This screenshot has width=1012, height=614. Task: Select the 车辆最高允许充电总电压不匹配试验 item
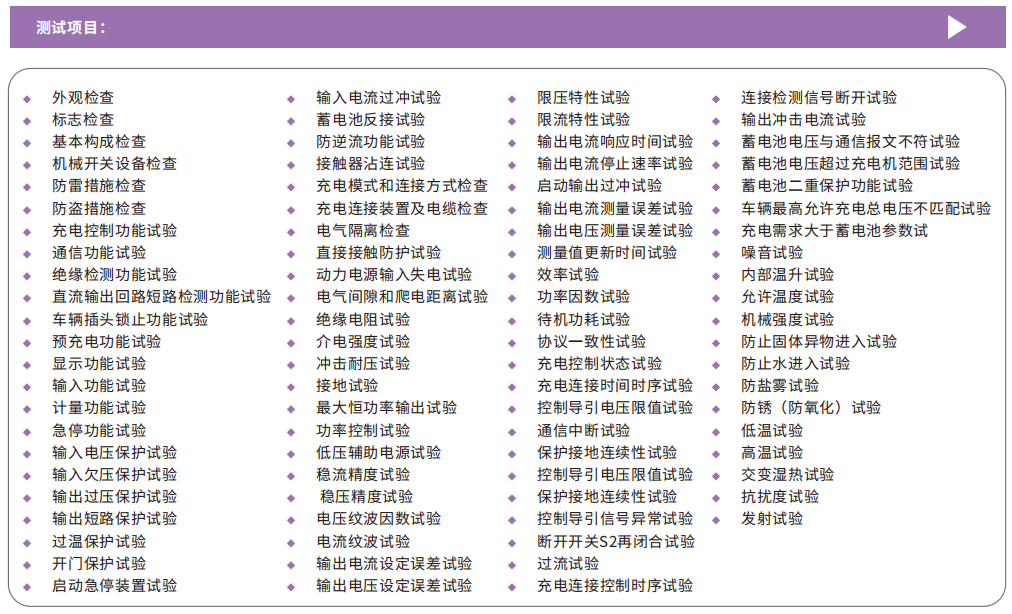(x=866, y=209)
